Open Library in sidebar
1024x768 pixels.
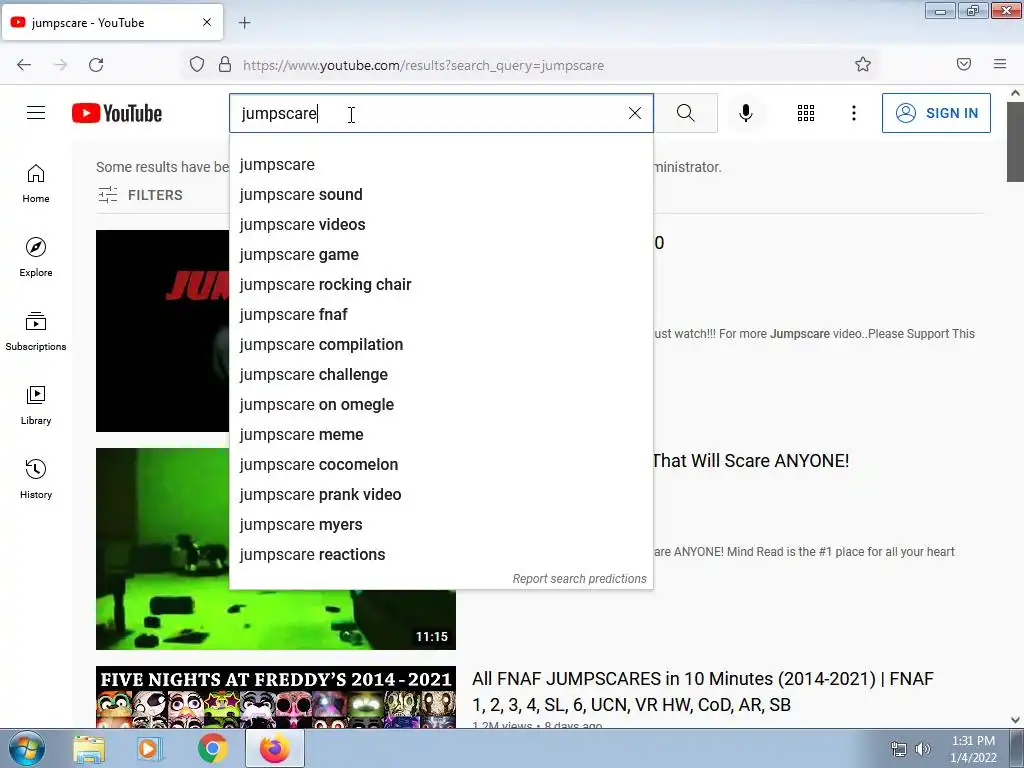tap(36, 405)
